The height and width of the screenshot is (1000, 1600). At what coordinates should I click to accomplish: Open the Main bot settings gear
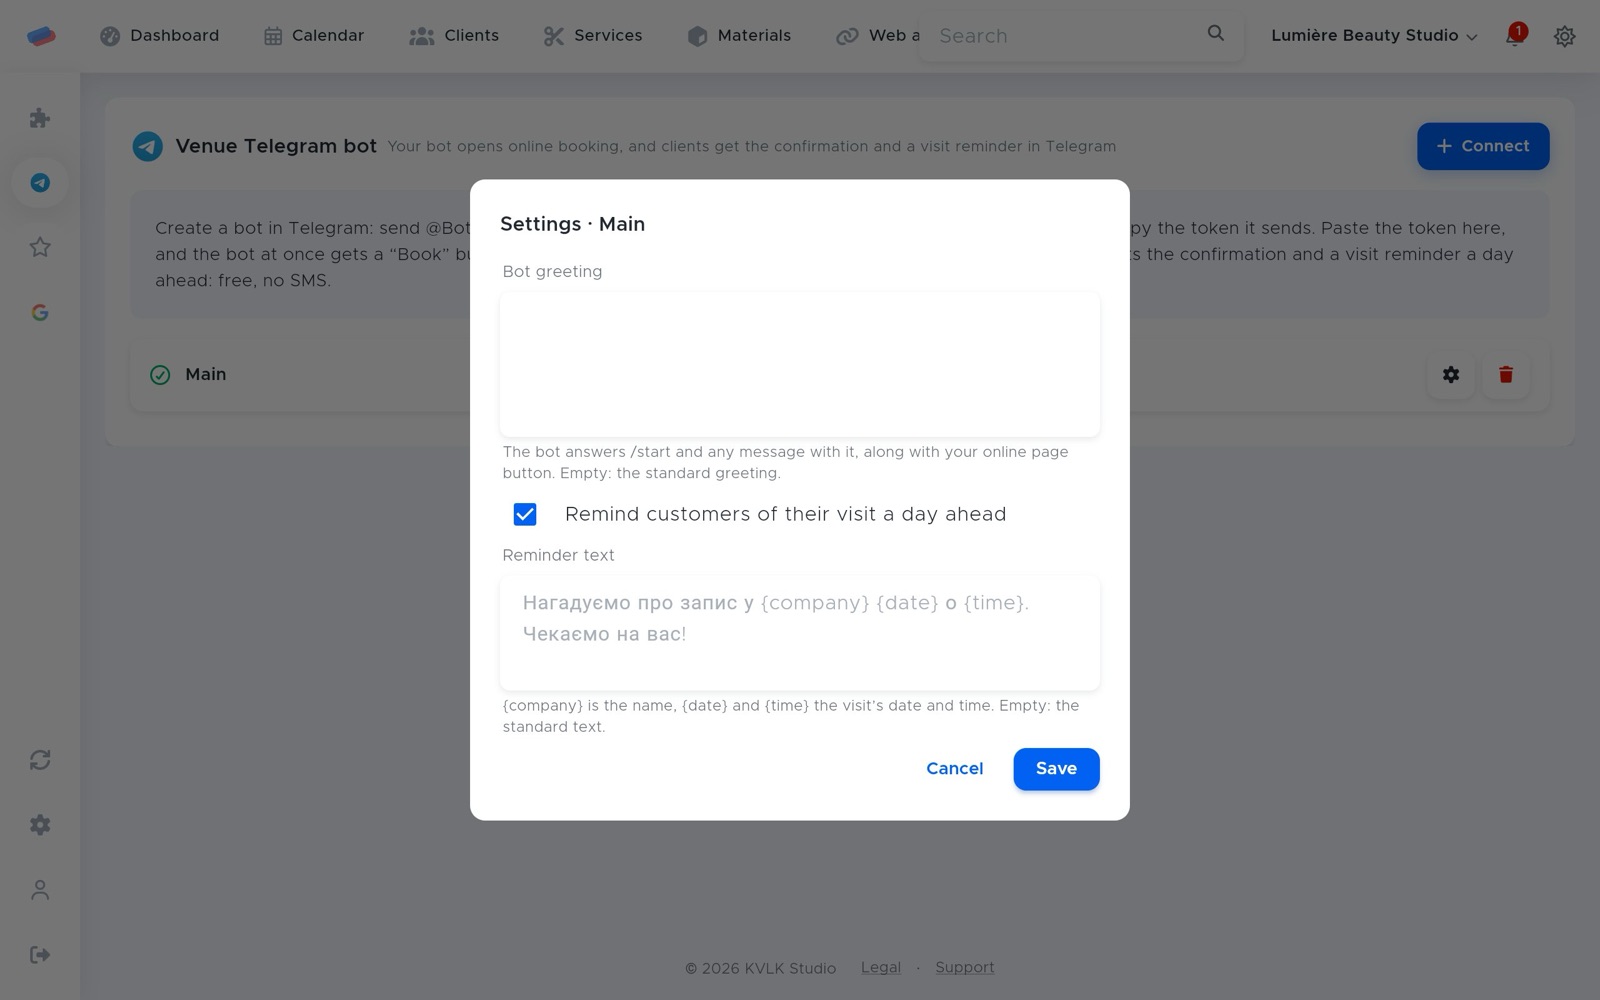[x=1451, y=375]
